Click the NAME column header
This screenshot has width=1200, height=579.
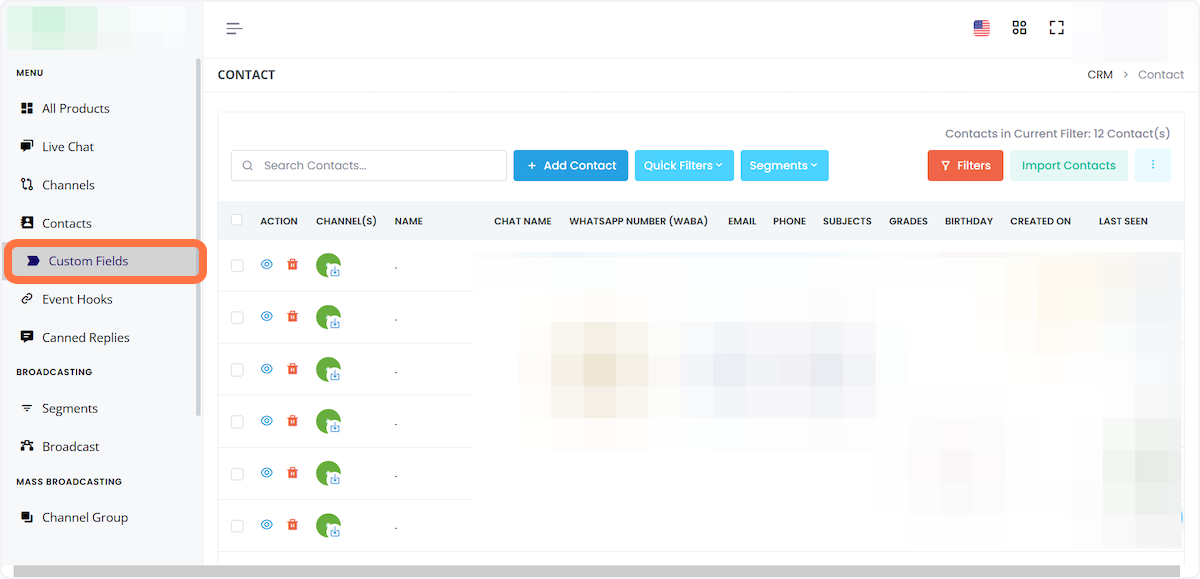click(x=409, y=221)
